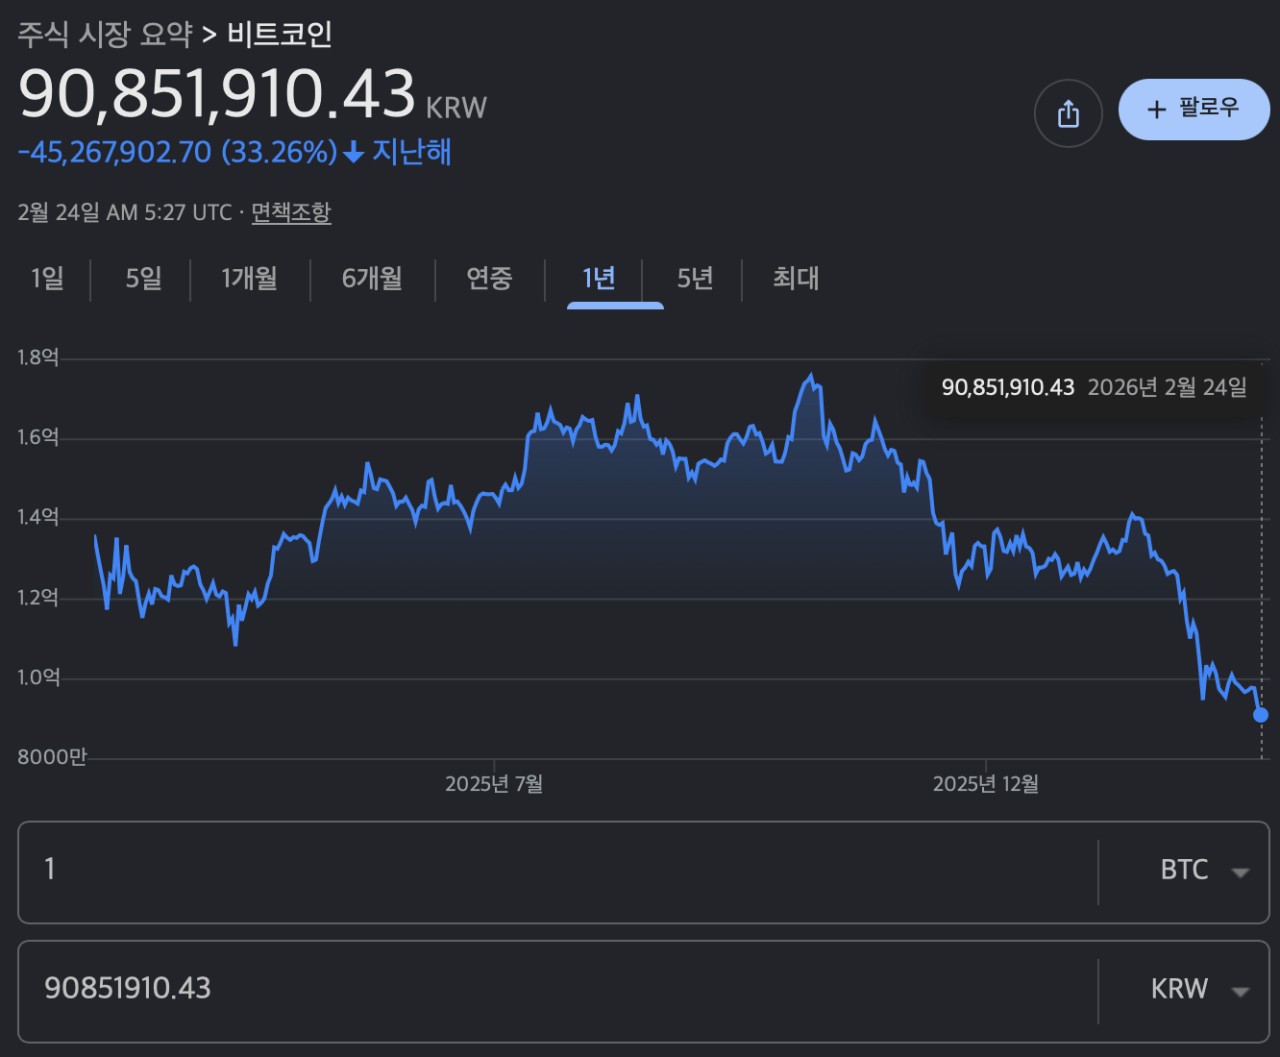The height and width of the screenshot is (1057, 1280).
Task: Click the BTC amount input field
Action: coord(558,871)
